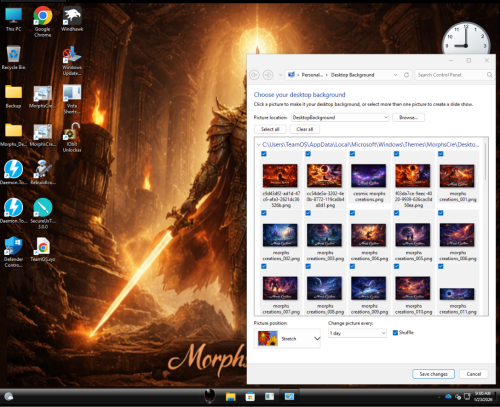Open Microsoft Store taskbar icon
500x407 pixels.
250,396
